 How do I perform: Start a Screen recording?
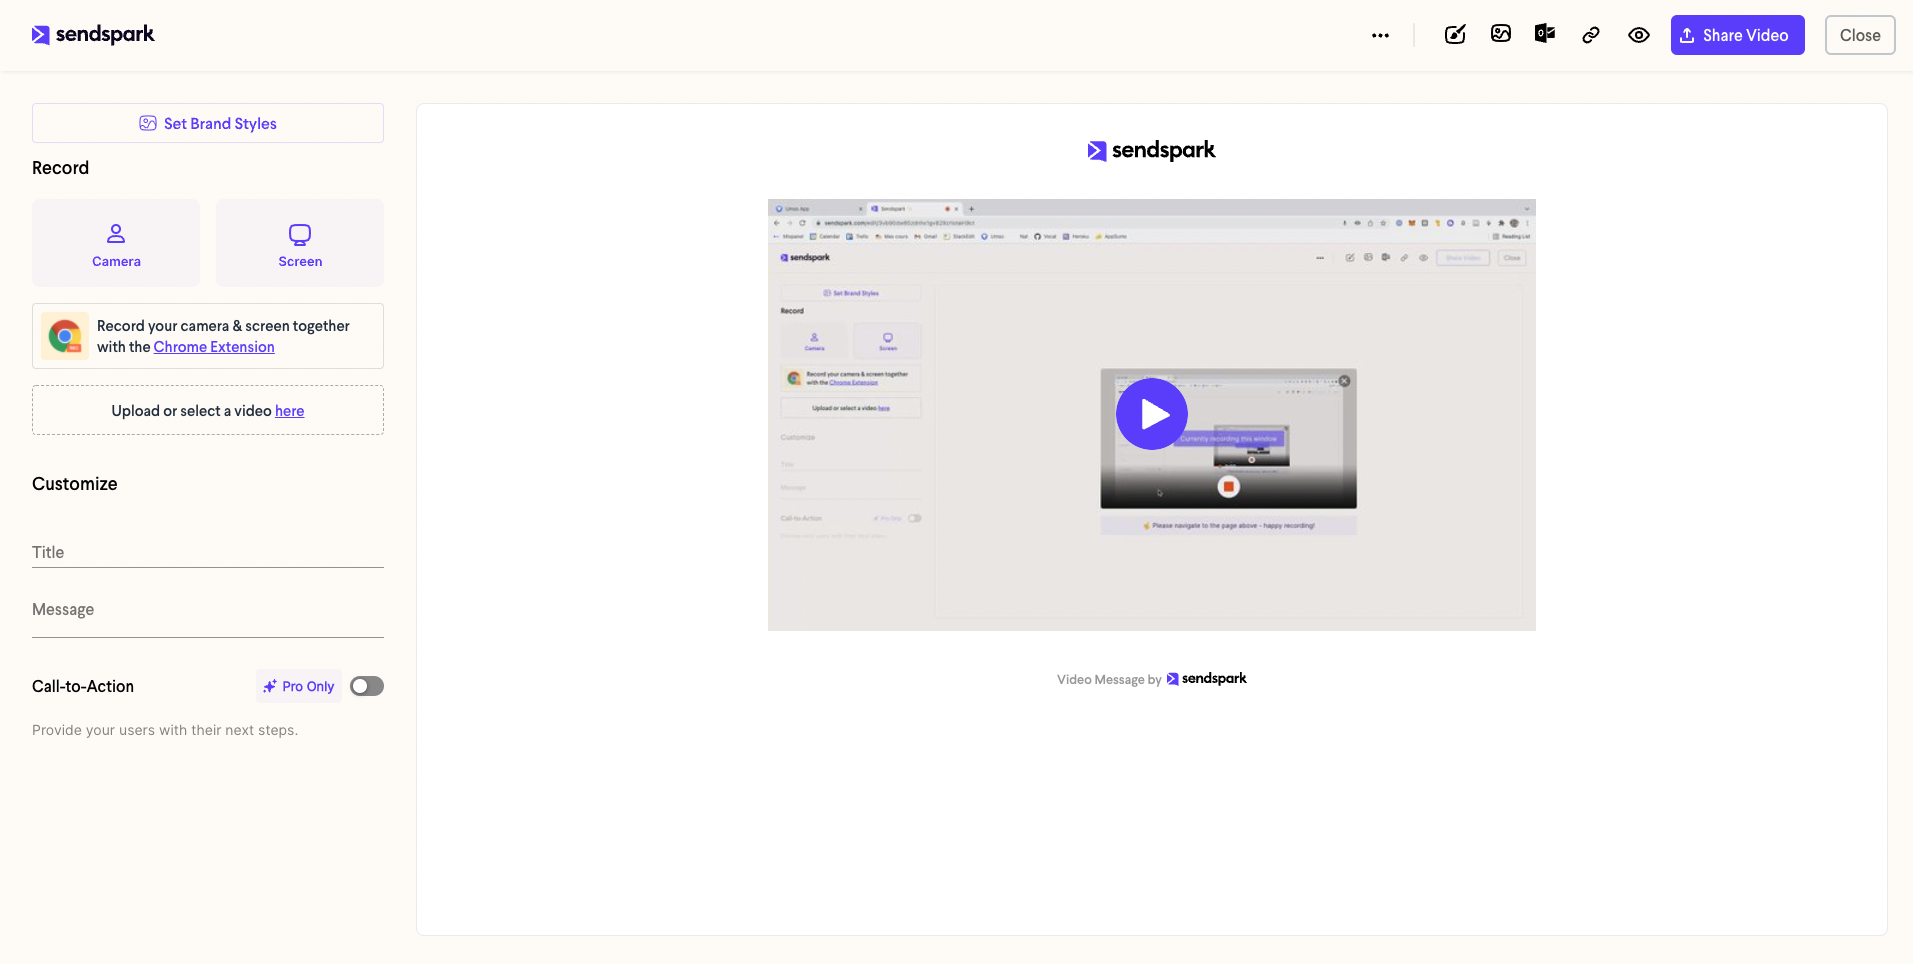coord(300,243)
